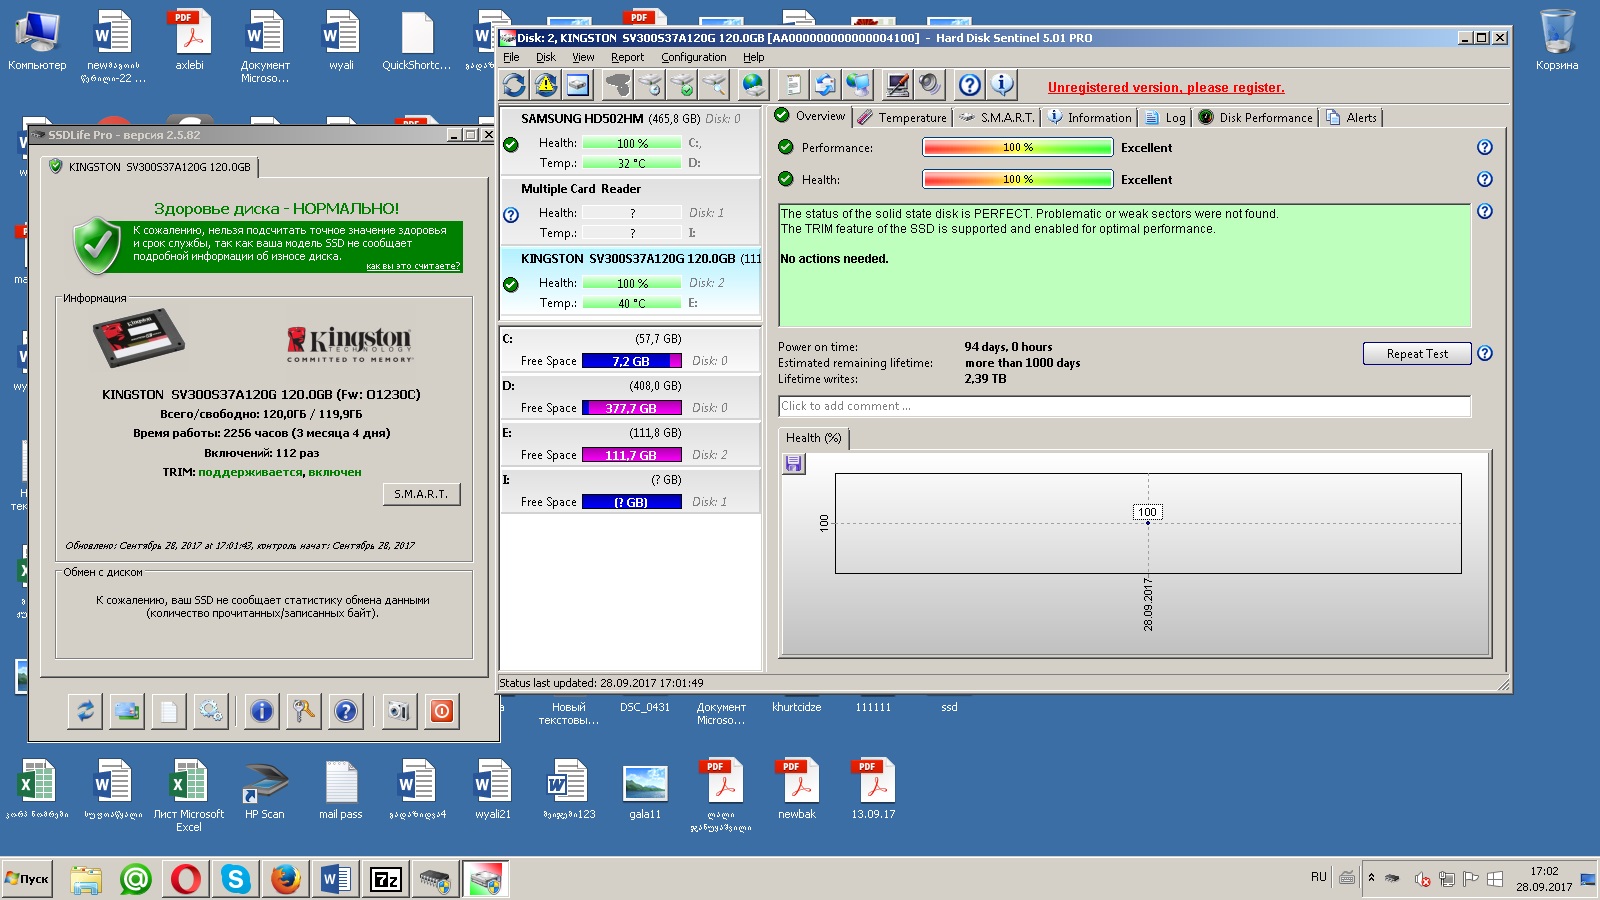This screenshot has width=1600, height=900.
Task: Click the help icon next to Performance bar
Action: (x=1485, y=147)
